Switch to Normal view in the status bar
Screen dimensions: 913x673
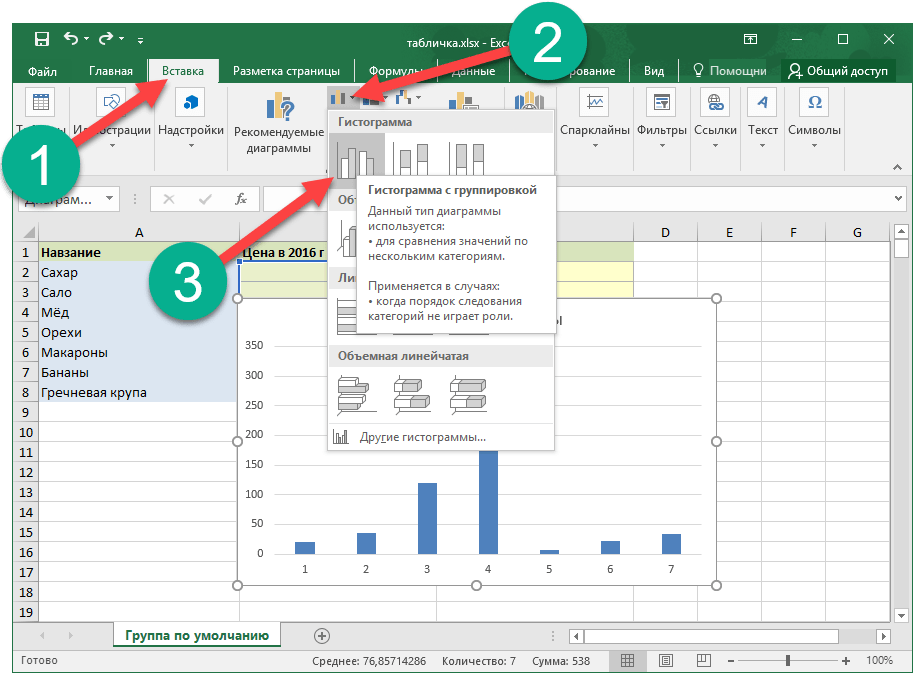(x=628, y=661)
